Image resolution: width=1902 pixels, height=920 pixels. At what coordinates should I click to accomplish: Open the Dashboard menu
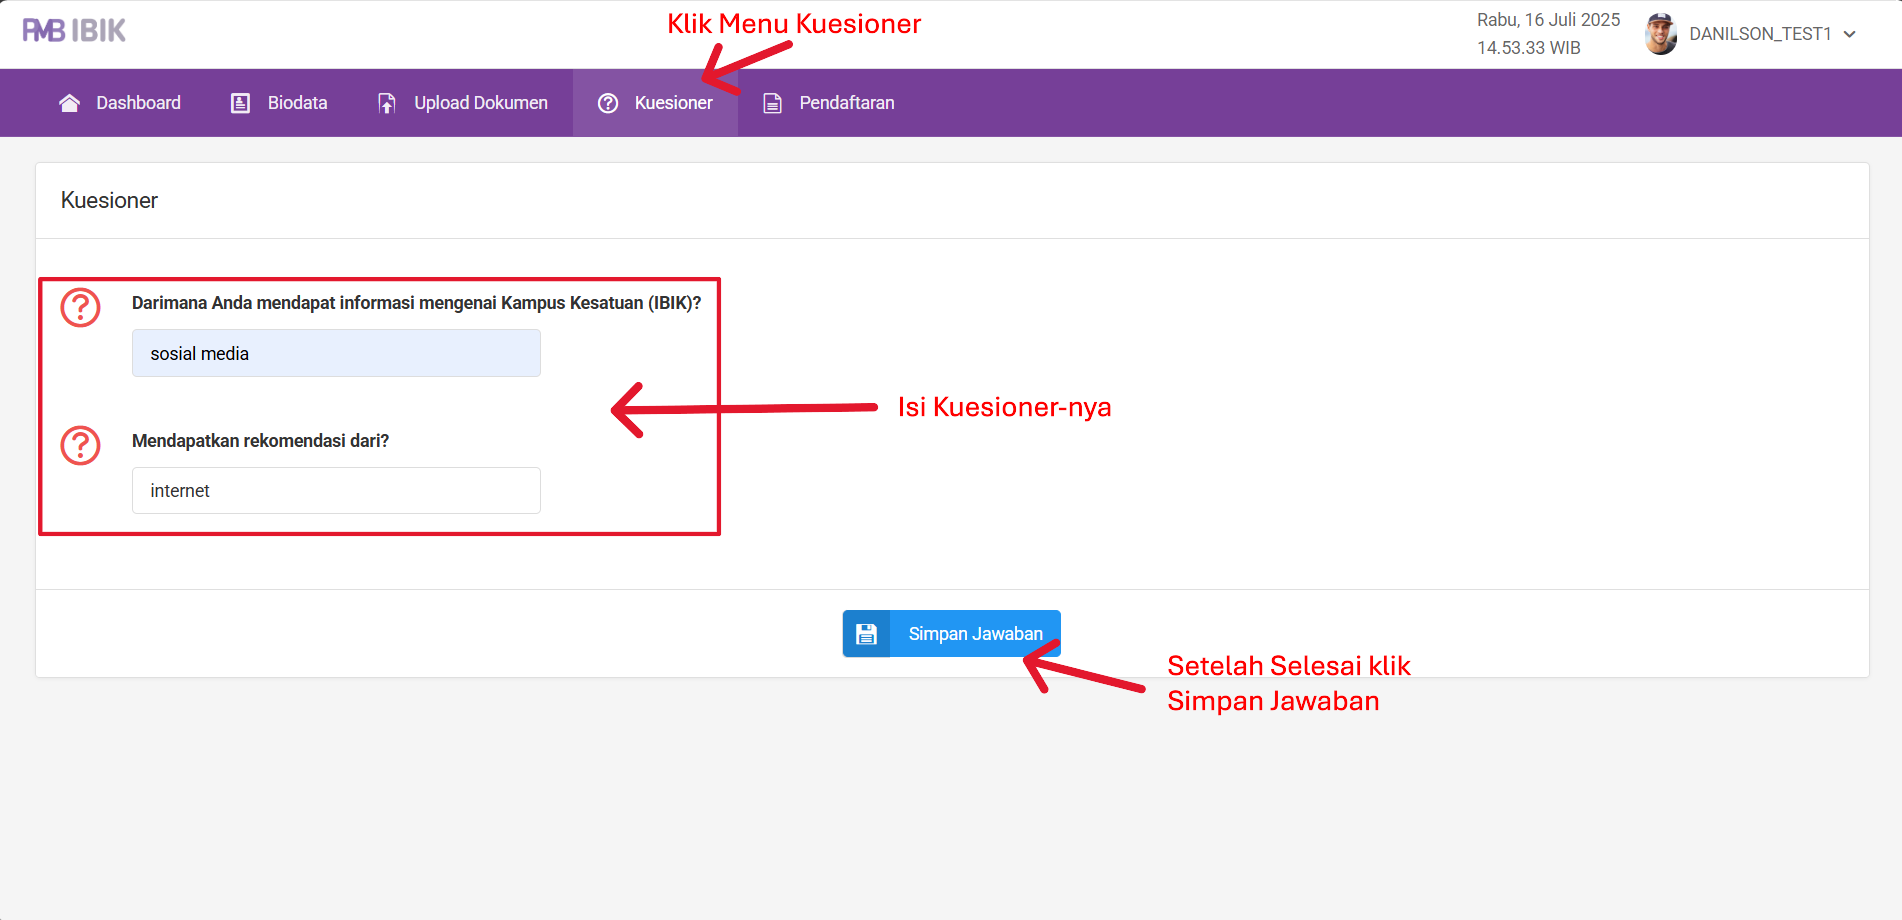pos(138,103)
